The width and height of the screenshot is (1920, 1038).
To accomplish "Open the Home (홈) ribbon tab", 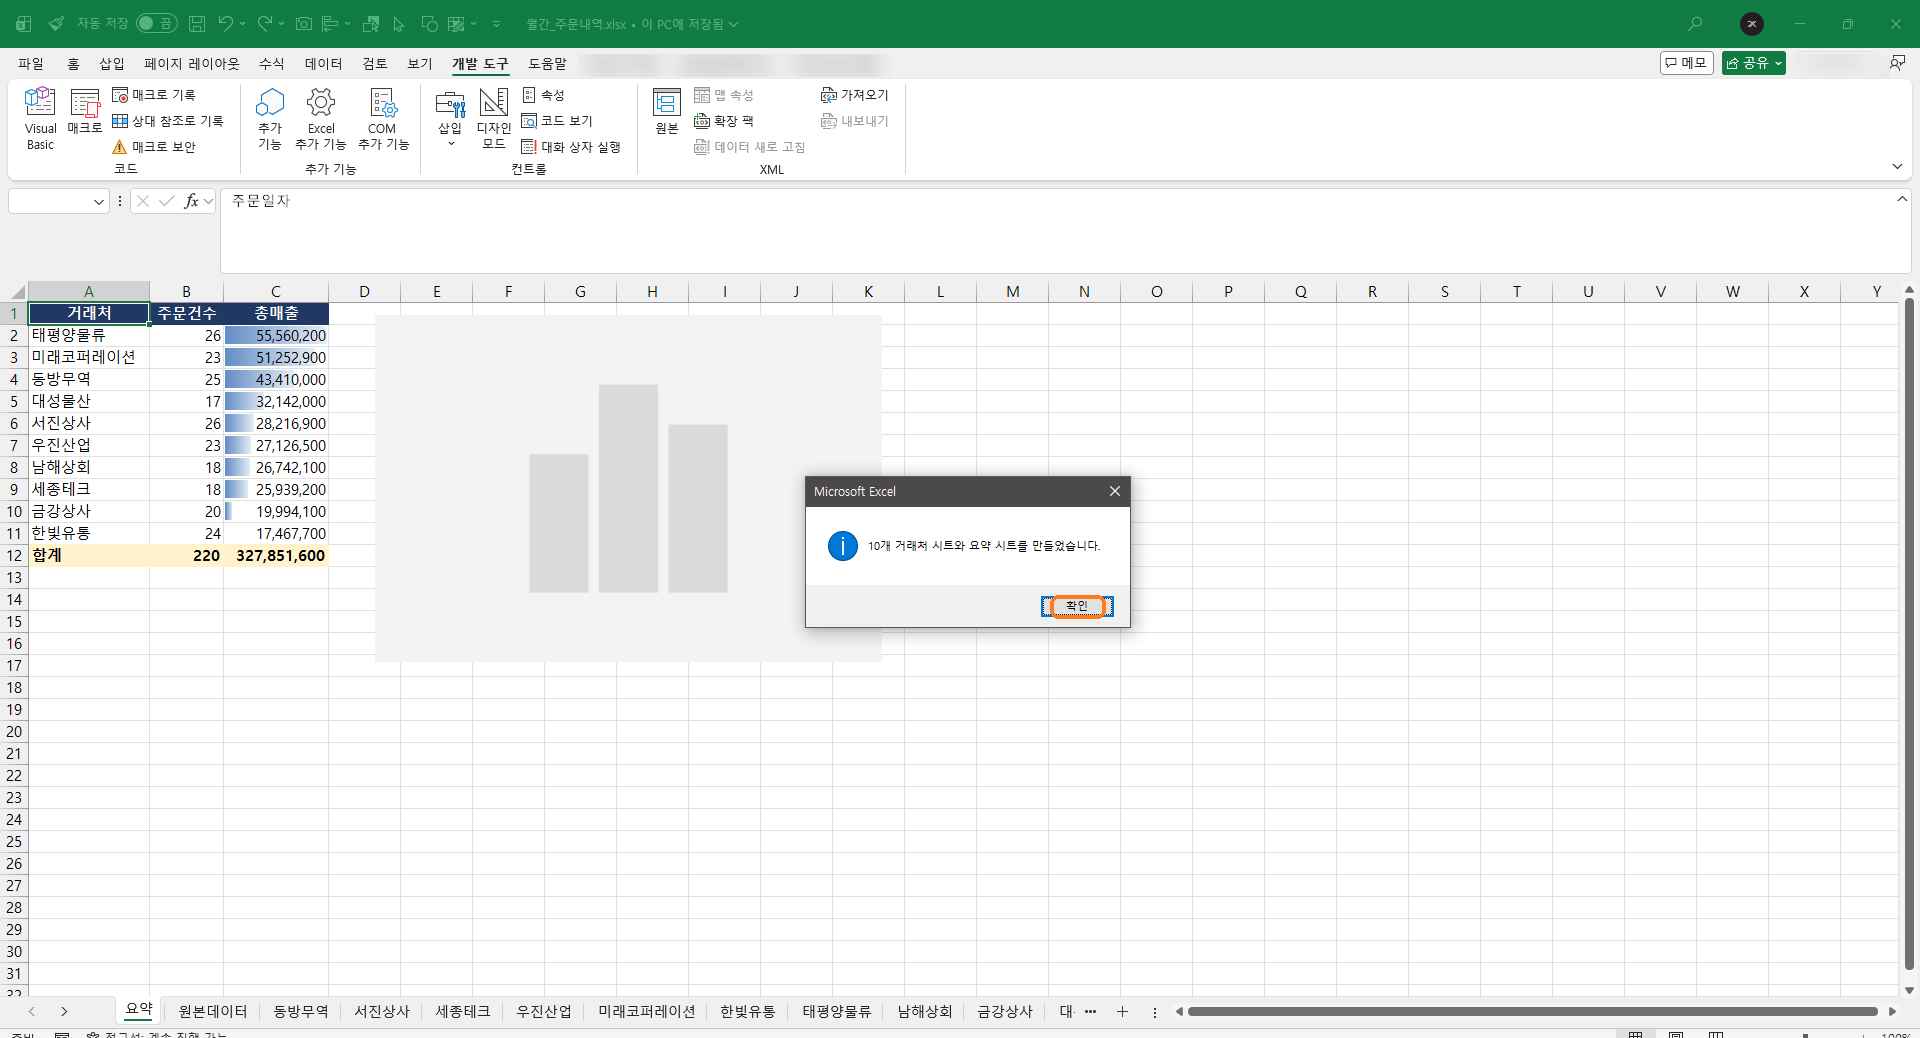I will click(73, 63).
